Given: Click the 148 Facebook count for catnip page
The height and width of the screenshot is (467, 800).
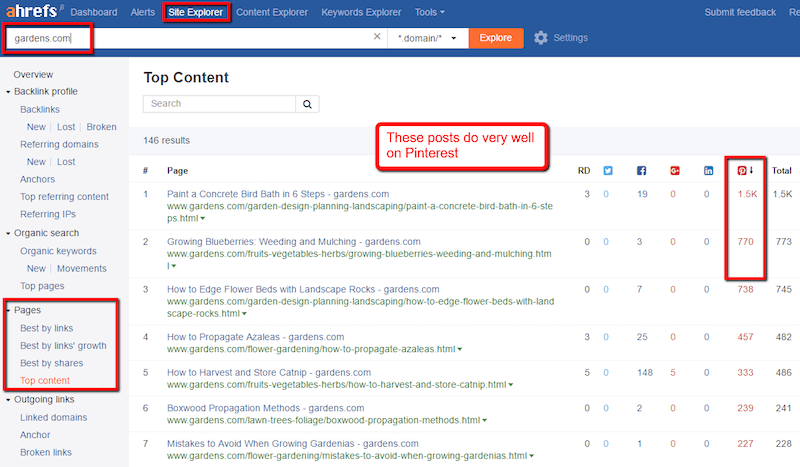Looking at the screenshot, I should click(x=645, y=373).
